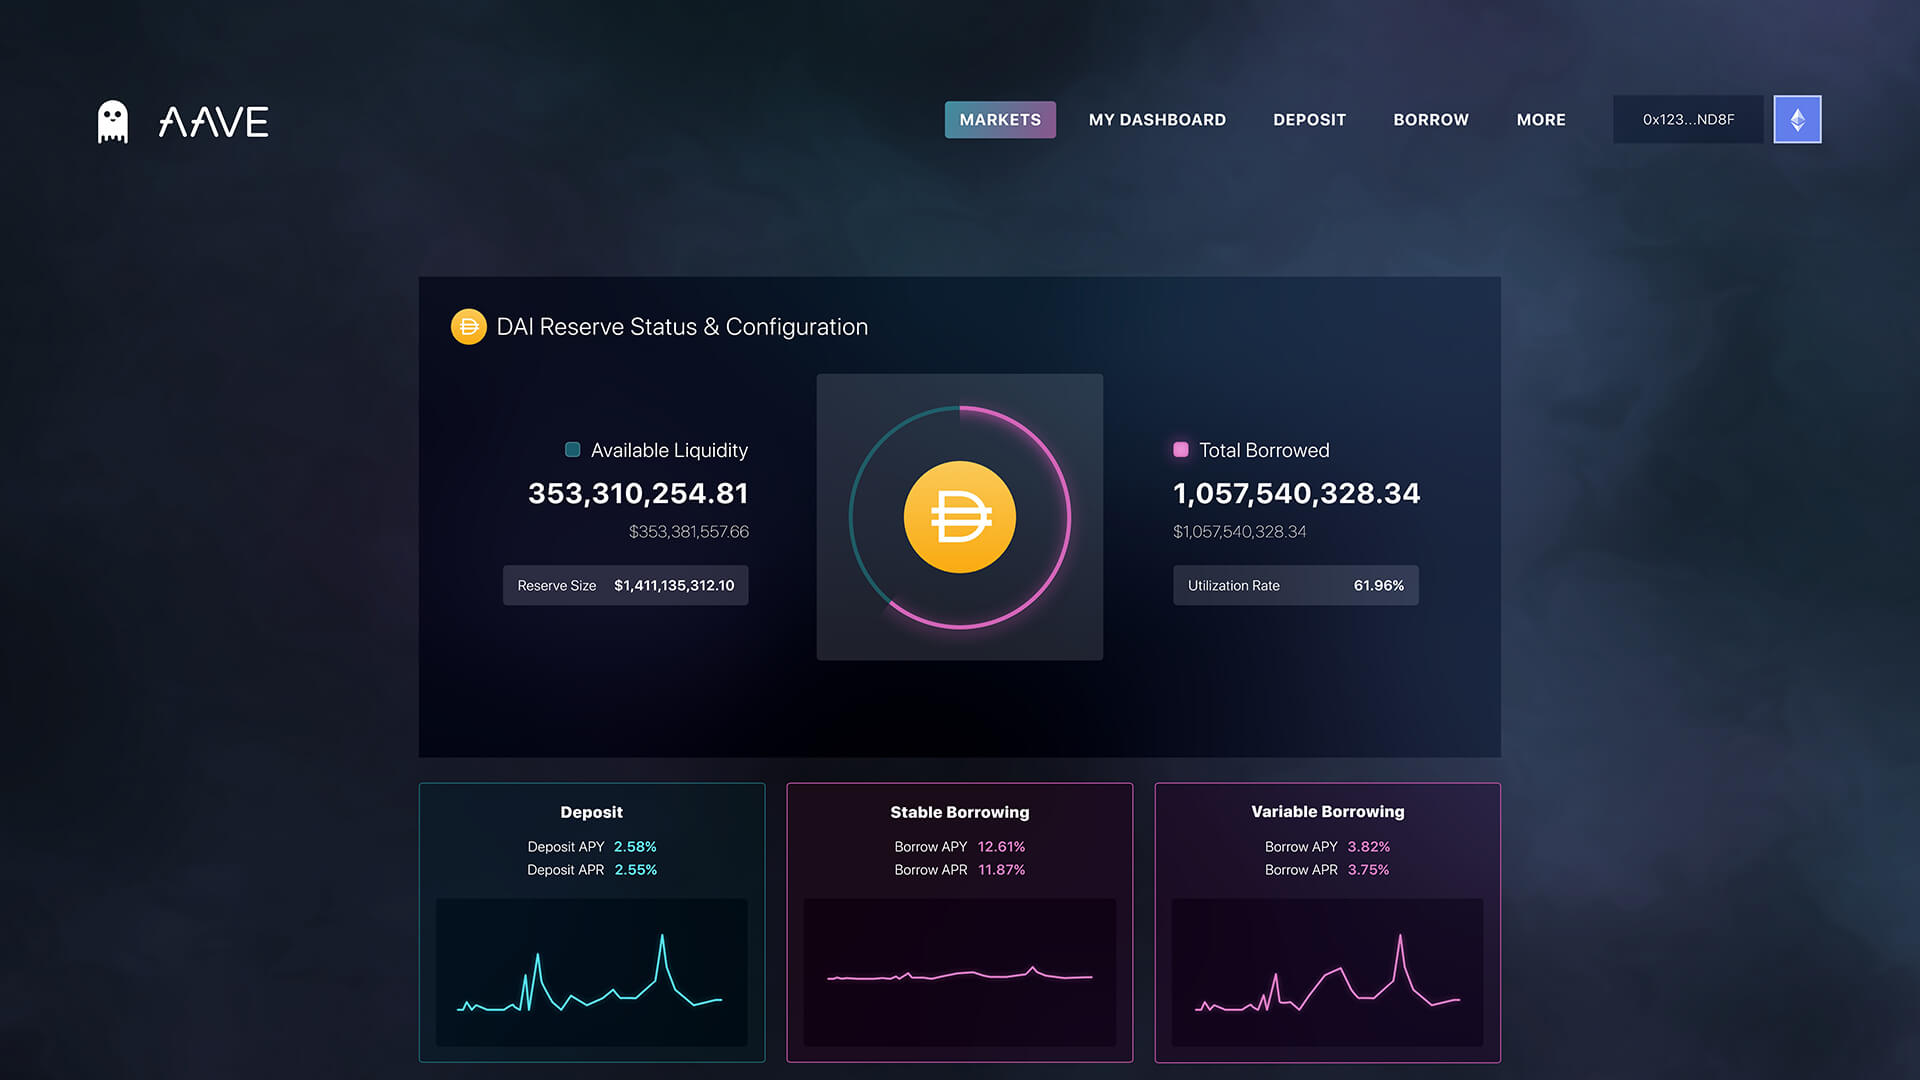Open the Variable Borrowing rate chart
This screenshot has height=1080, width=1920.
click(x=1327, y=972)
